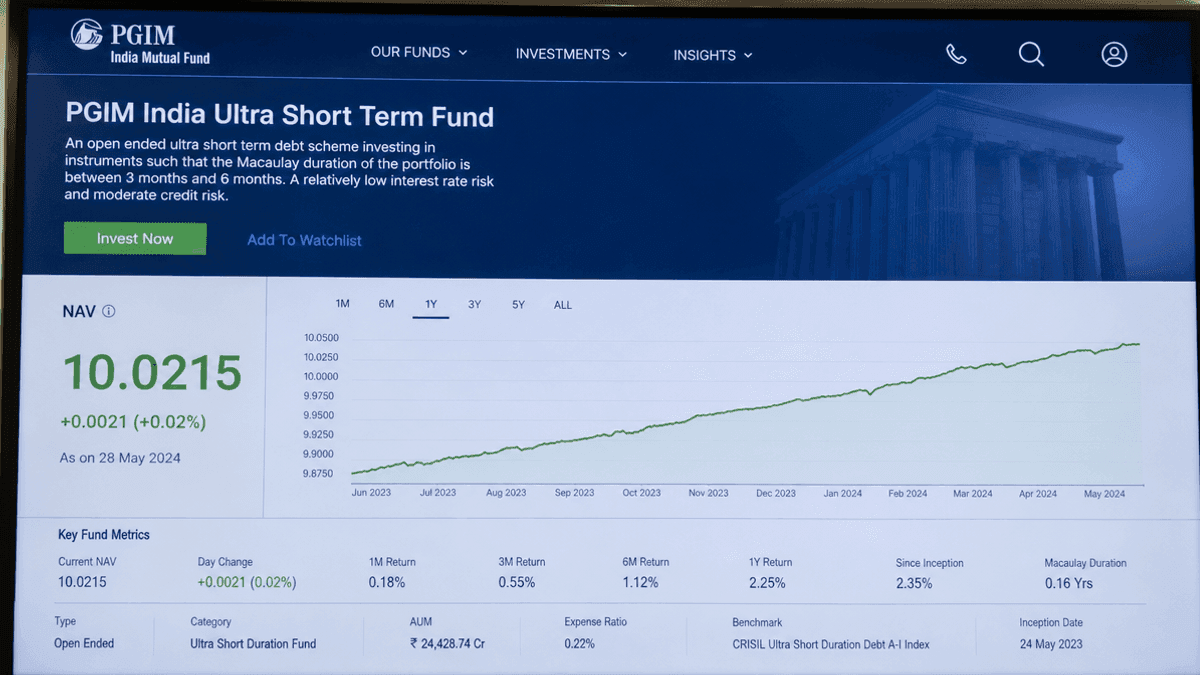The height and width of the screenshot is (675, 1200).
Task: Click the PGIM India Mutual Fund logo
Action: tap(140, 42)
